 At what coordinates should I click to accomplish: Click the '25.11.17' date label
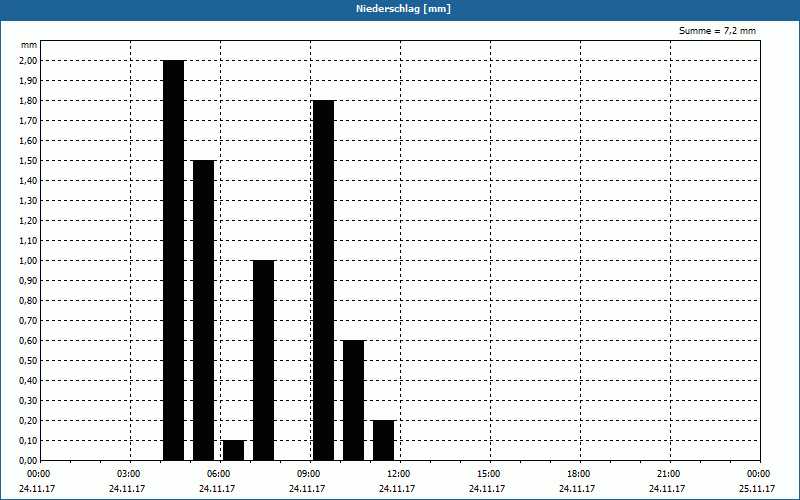point(757,489)
